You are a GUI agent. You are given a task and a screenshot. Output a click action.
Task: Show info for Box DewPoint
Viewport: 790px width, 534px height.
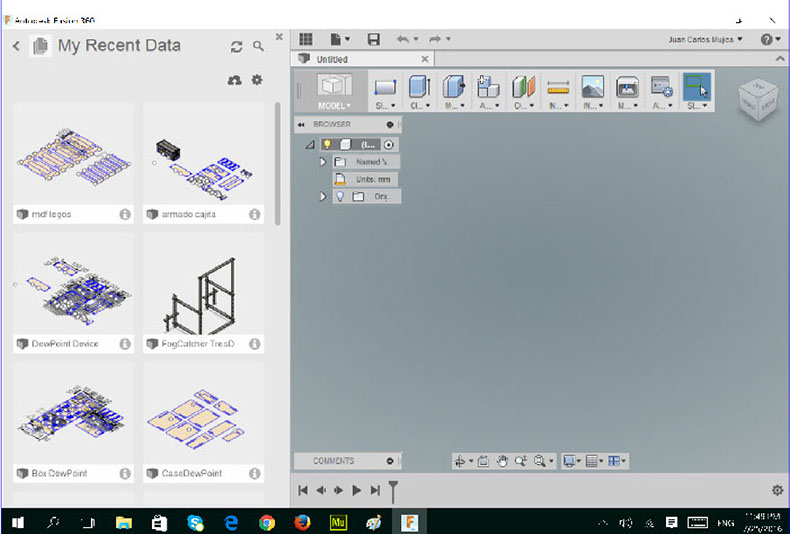[x=125, y=474]
